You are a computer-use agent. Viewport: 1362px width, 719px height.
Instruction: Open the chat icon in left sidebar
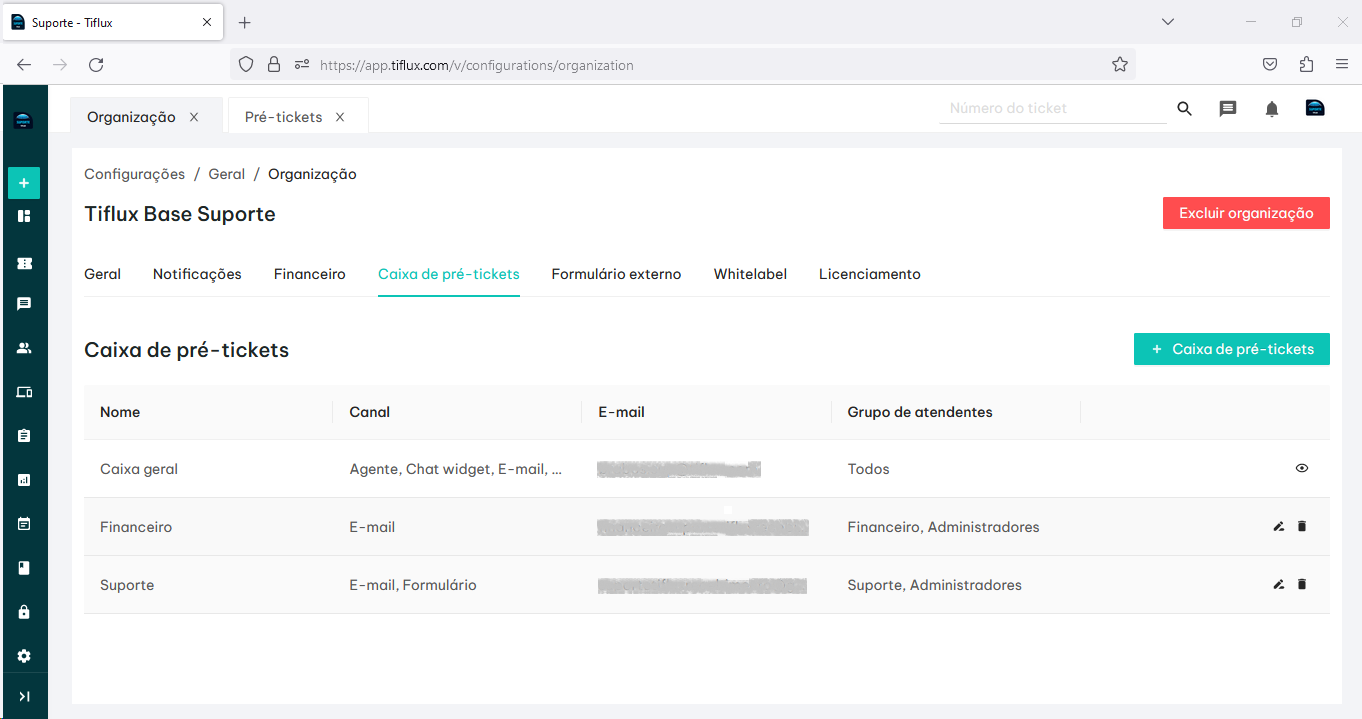point(24,304)
